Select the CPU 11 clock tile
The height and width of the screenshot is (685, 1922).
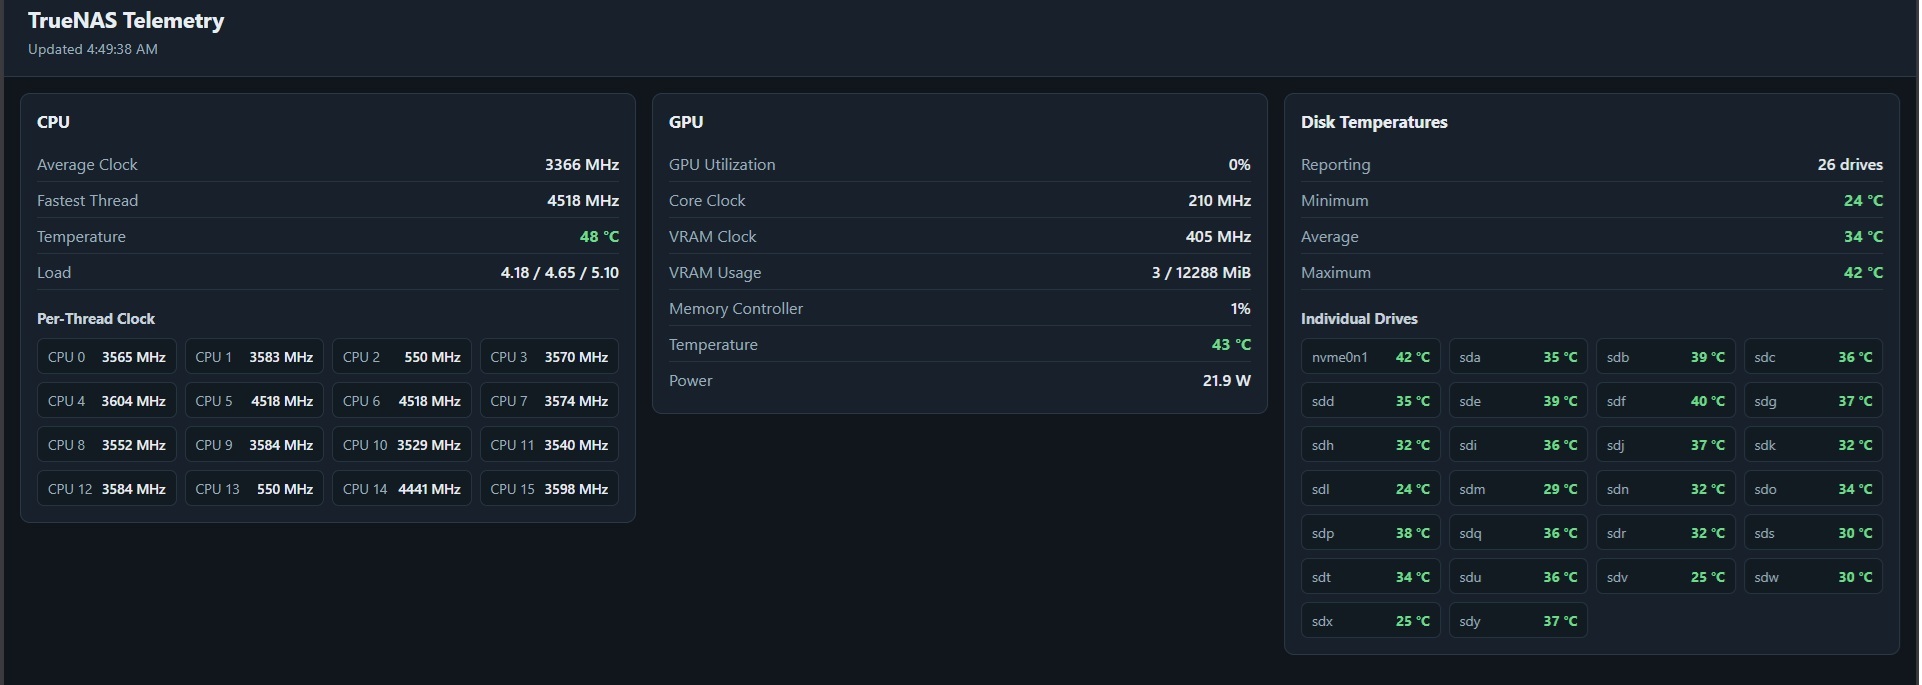(x=549, y=445)
